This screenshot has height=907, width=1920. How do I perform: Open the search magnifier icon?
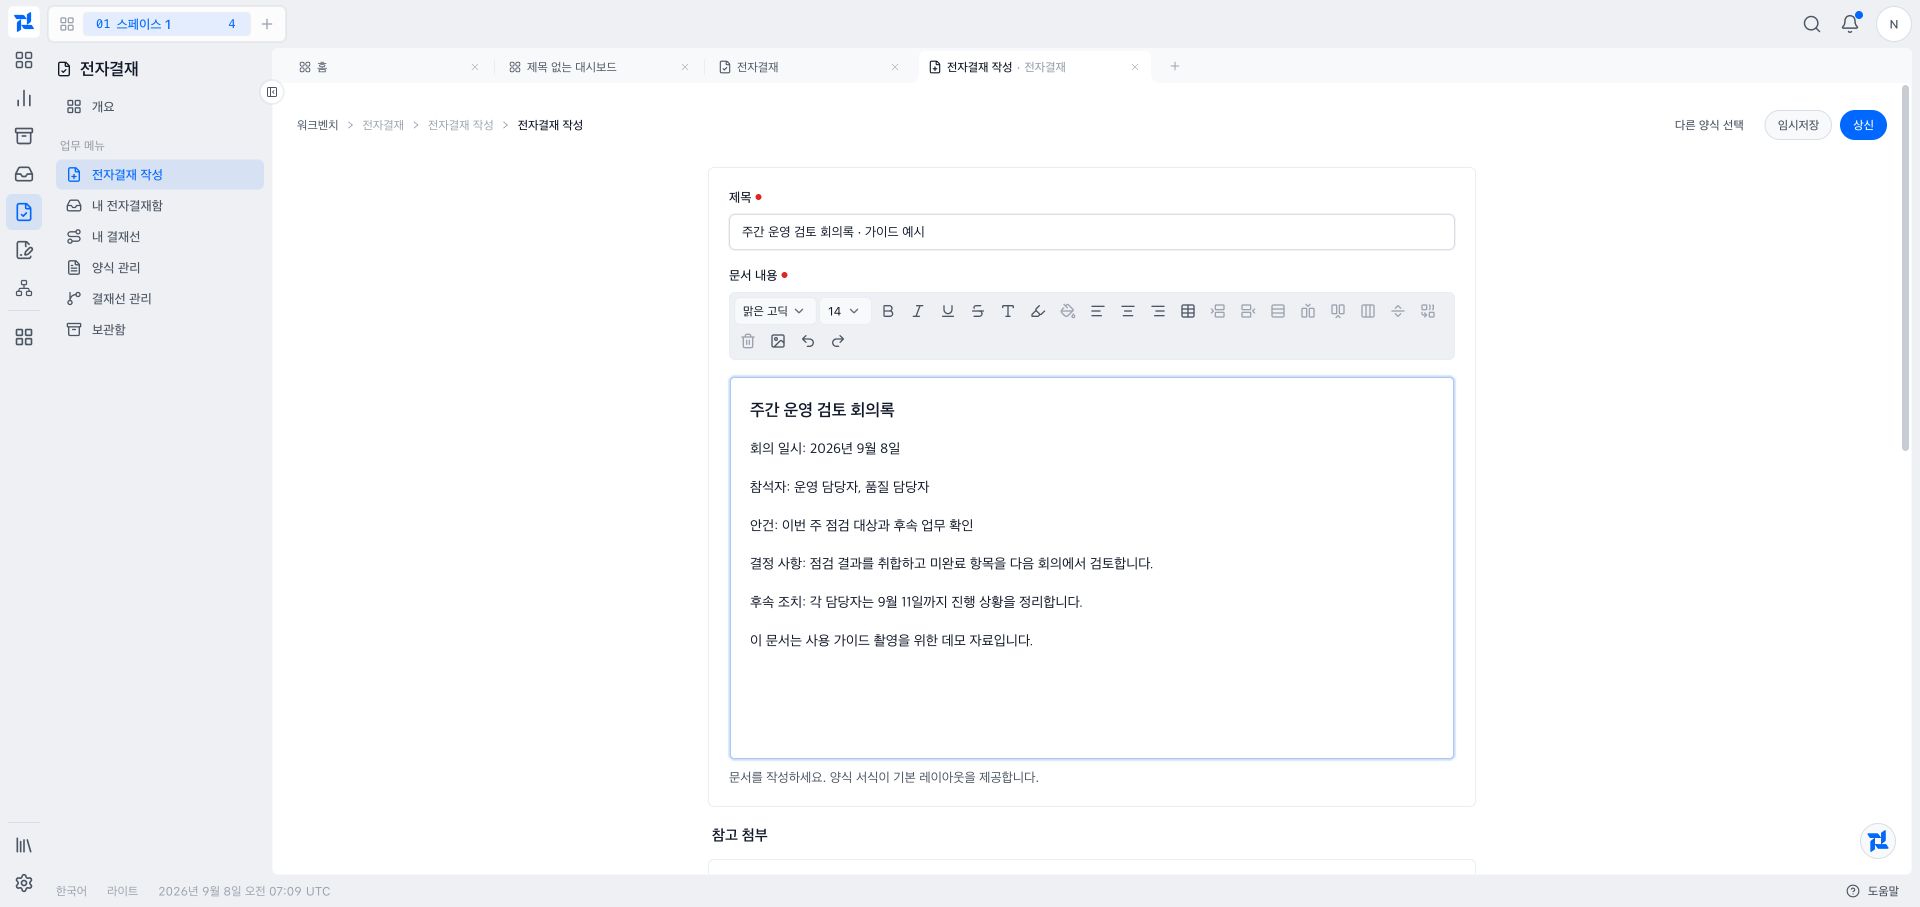1811,24
